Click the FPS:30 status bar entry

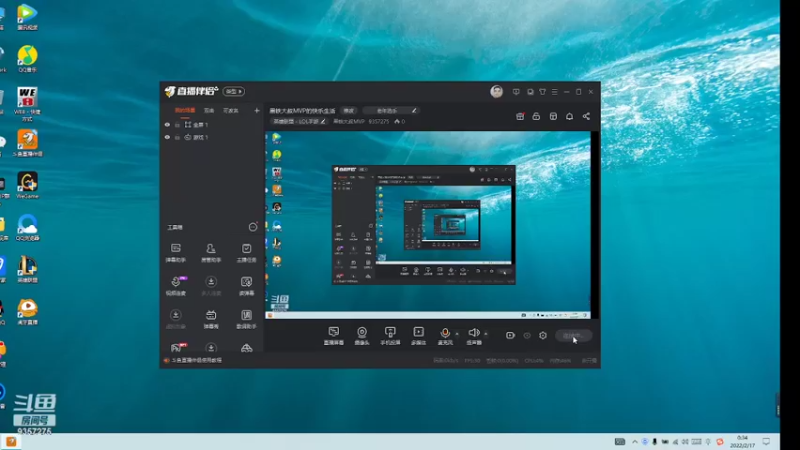pos(472,361)
